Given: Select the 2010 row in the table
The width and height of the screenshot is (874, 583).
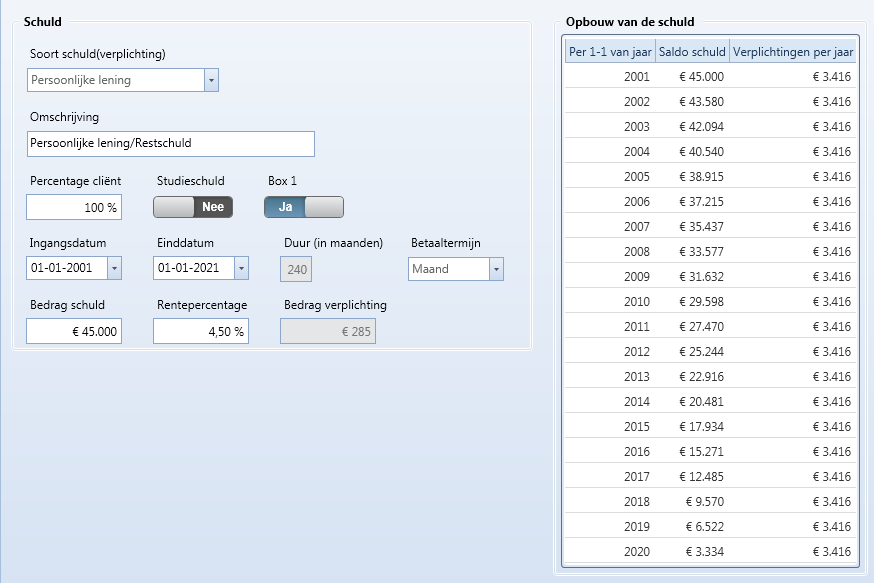Looking at the screenshot, I should pos(710,302).
